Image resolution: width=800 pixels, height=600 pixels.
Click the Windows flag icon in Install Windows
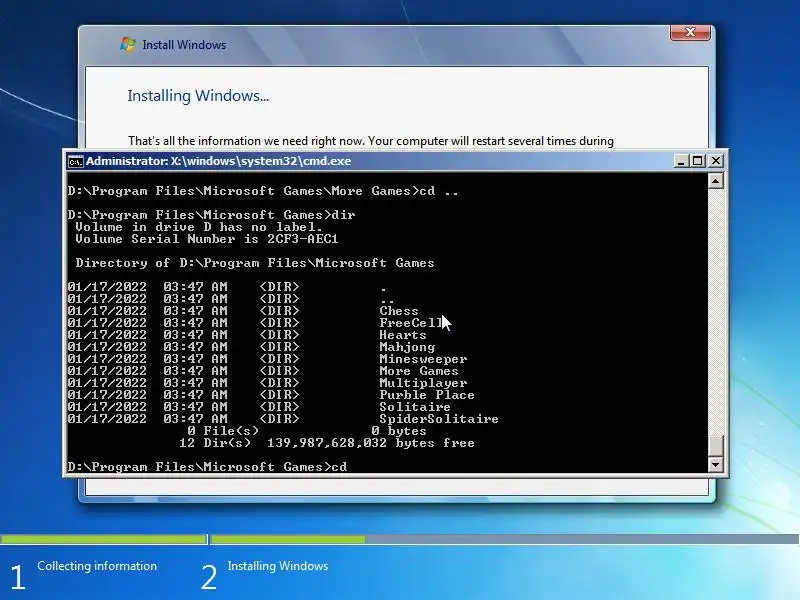pyautogui.click(x=128, y=44)
